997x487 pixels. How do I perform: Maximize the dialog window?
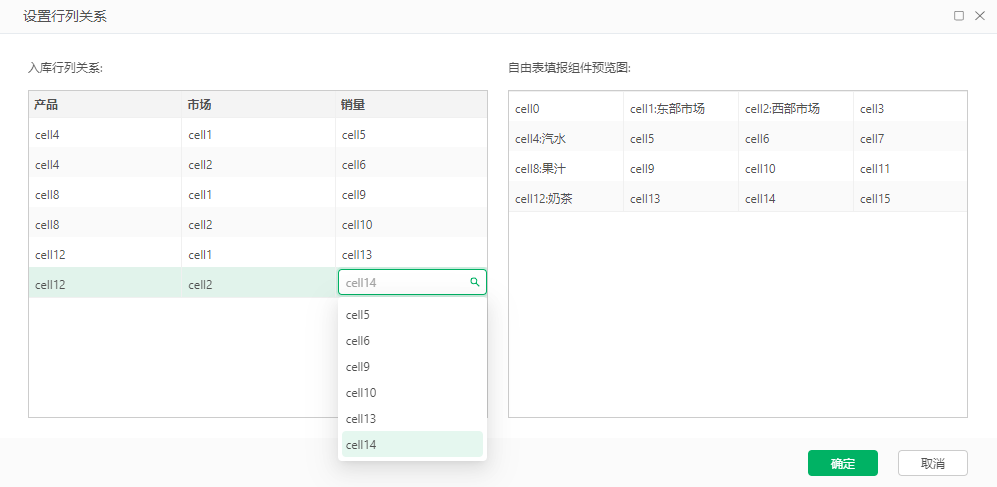pyautogui.click(x=959, y=16)
